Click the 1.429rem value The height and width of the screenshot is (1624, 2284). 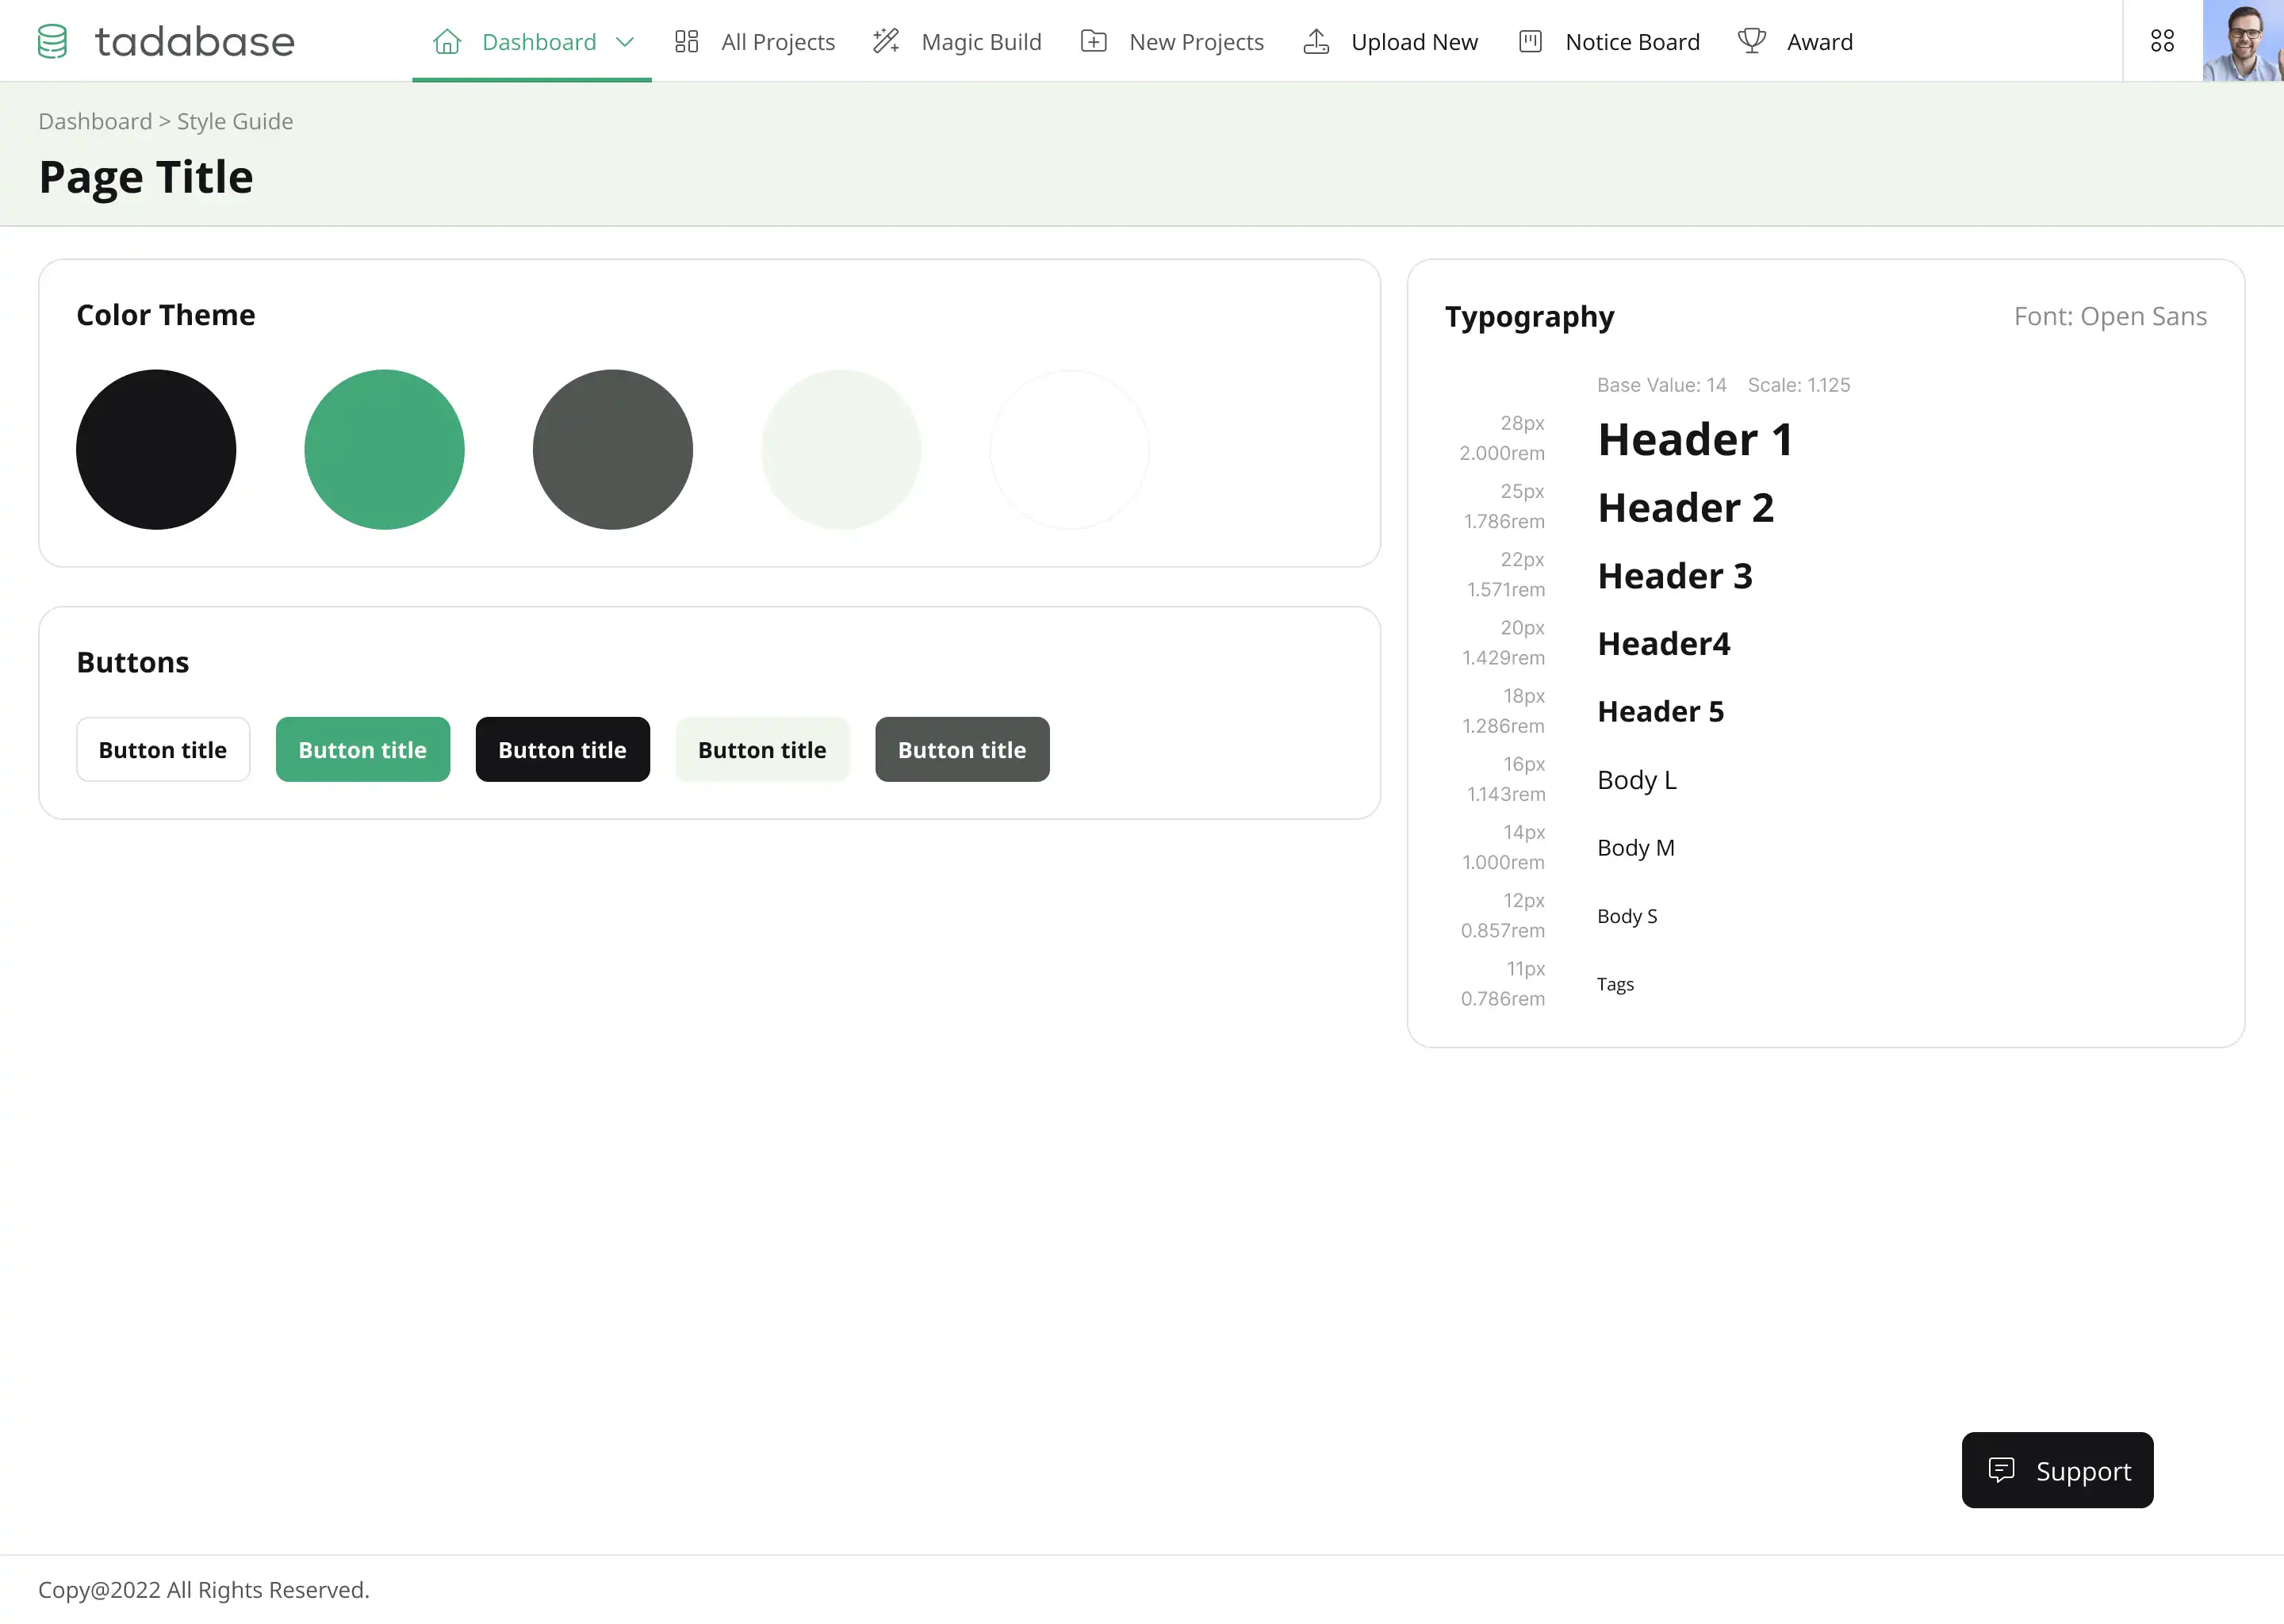click(x=1503, y=657)
